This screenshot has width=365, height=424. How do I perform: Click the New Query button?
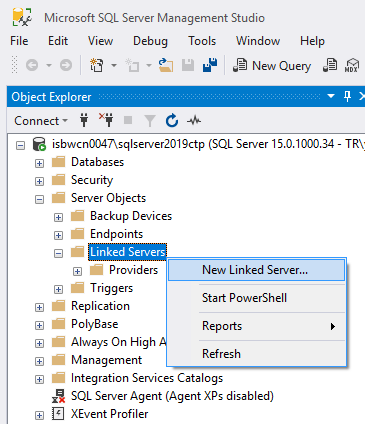coord(272,65)
